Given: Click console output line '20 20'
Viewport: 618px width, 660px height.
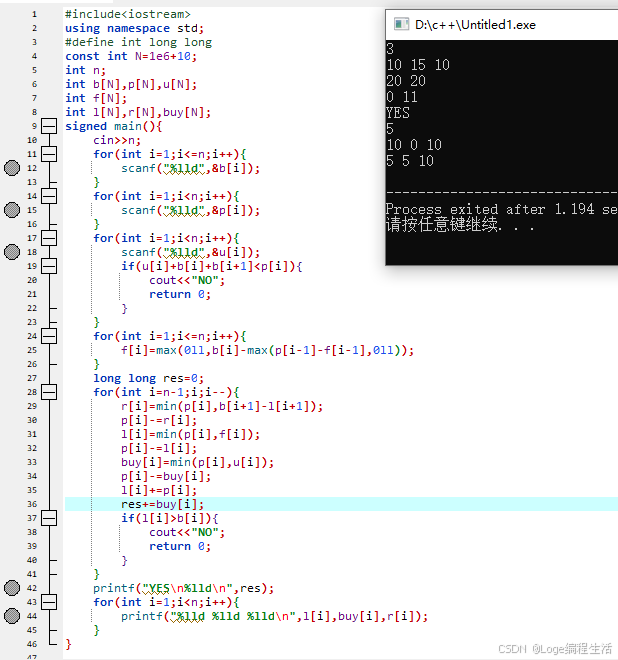Looking at the screenshot, I should (406, 81).
